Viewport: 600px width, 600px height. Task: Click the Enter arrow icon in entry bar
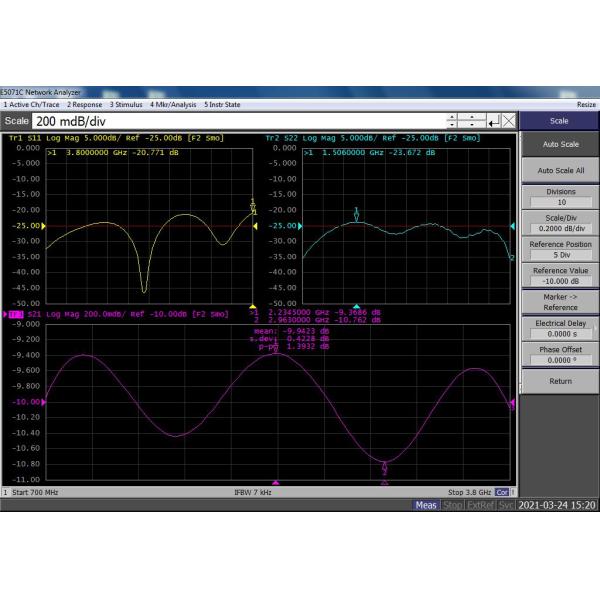pyautogui.click(x=492, y=121)
